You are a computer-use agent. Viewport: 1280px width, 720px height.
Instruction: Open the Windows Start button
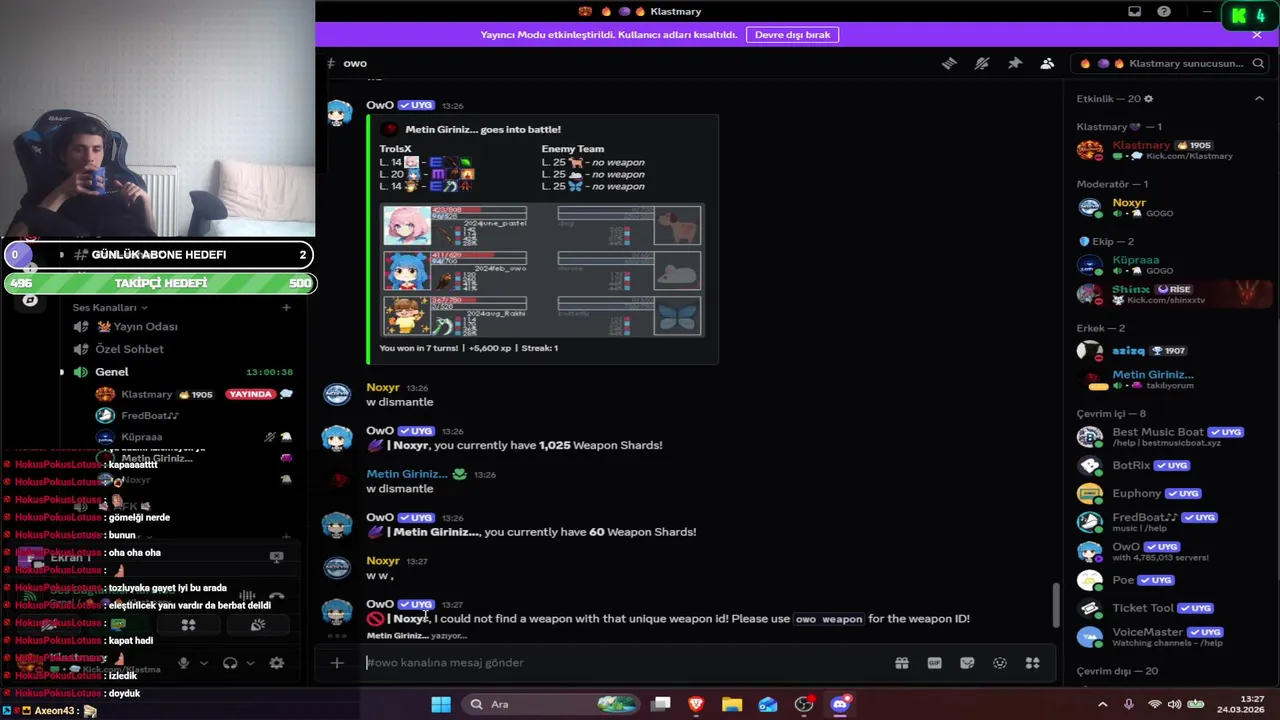click(x=441, y=704)
